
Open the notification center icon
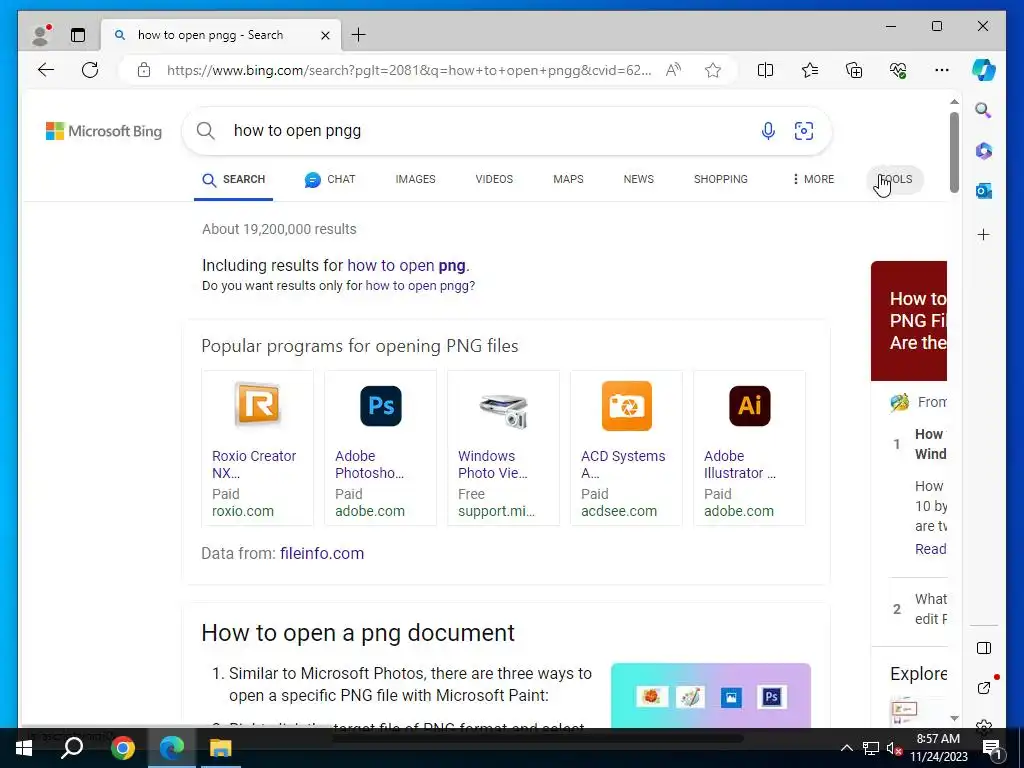click(992, 749)
